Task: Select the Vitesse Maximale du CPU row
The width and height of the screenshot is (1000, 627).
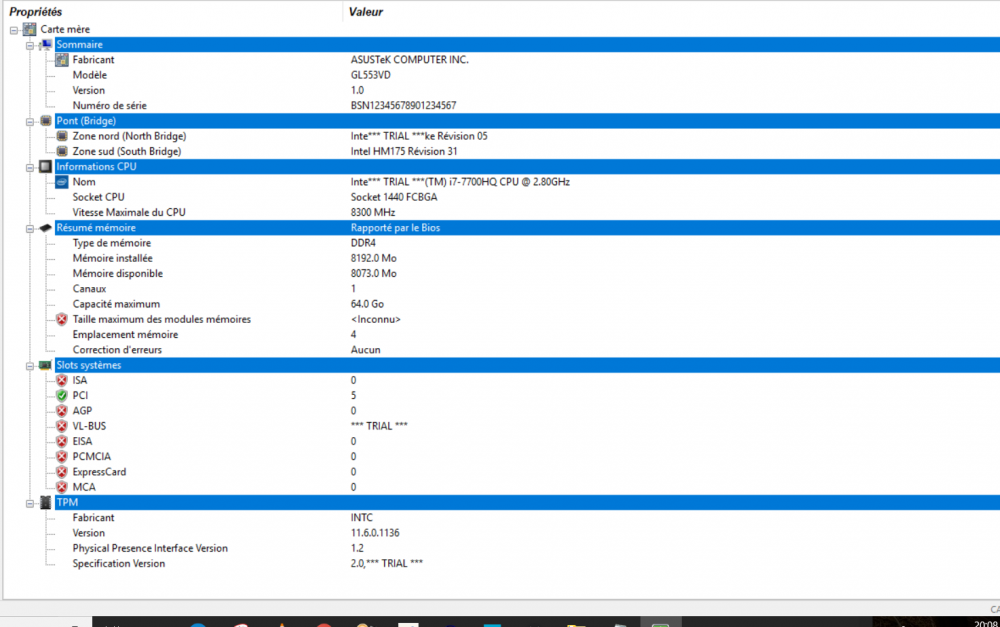Action: click(x=129, y=212)
